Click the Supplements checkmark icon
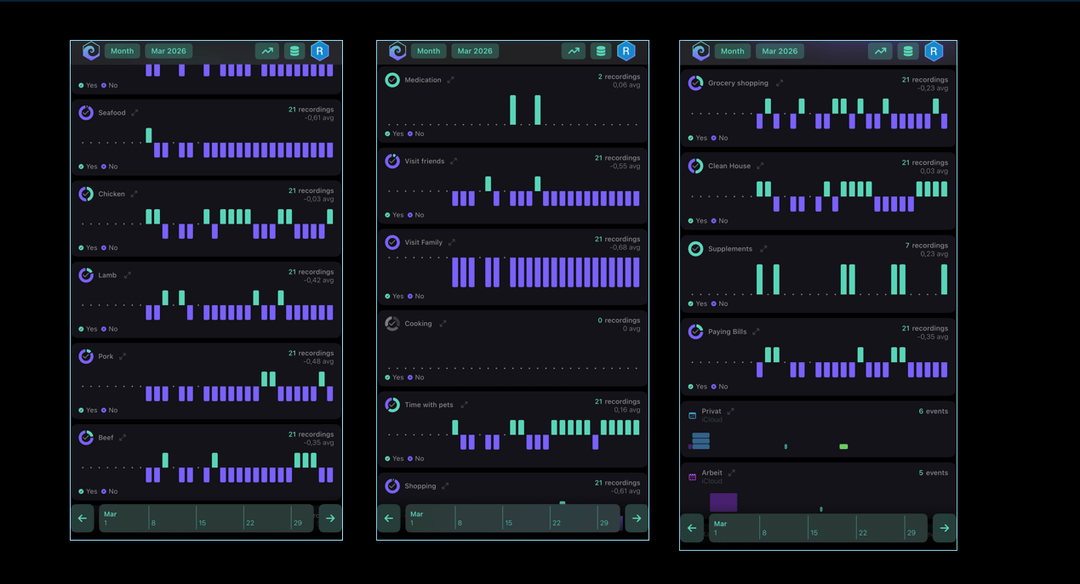The width and height of the screenshot is (1080, 584). 695,249
